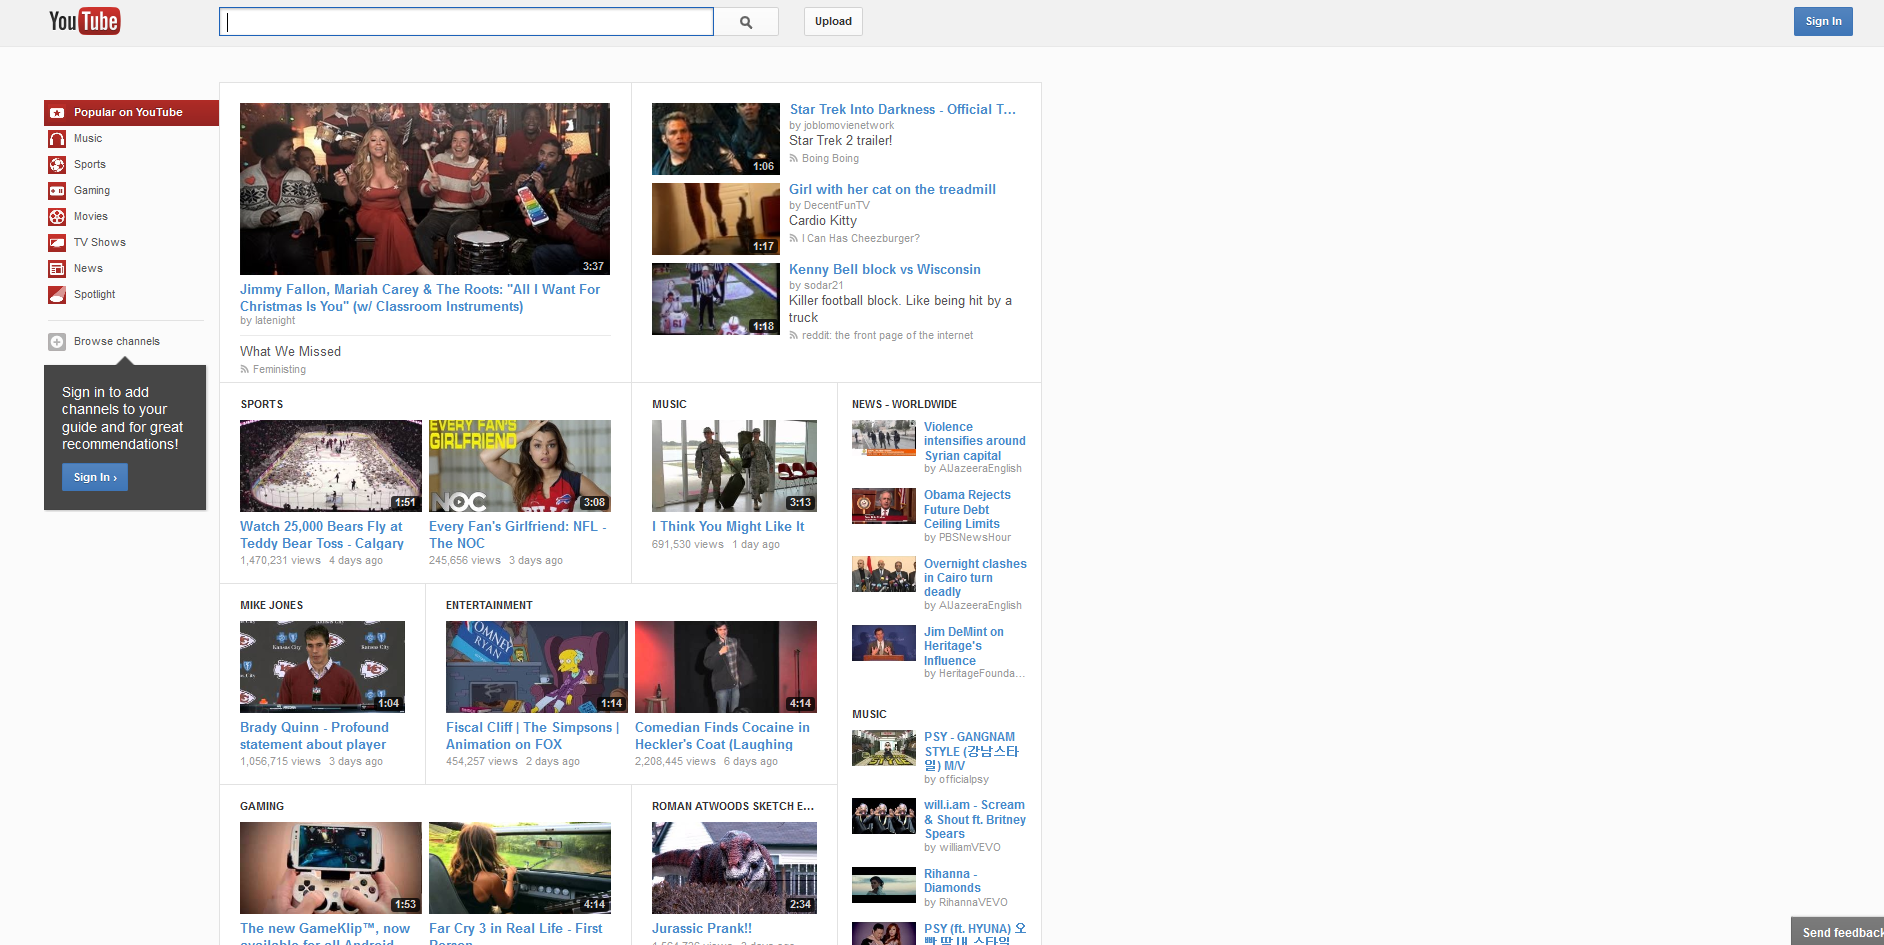Viewport: 1884px width, 945px height.
Task: Click the Browse channels plus icon
Action: pyautogui.click(x=57, y=342)
